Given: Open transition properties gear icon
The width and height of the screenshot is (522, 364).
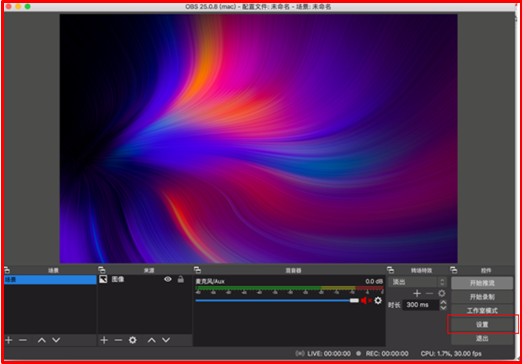Looking at the screenshot, I should coord(442,294).
